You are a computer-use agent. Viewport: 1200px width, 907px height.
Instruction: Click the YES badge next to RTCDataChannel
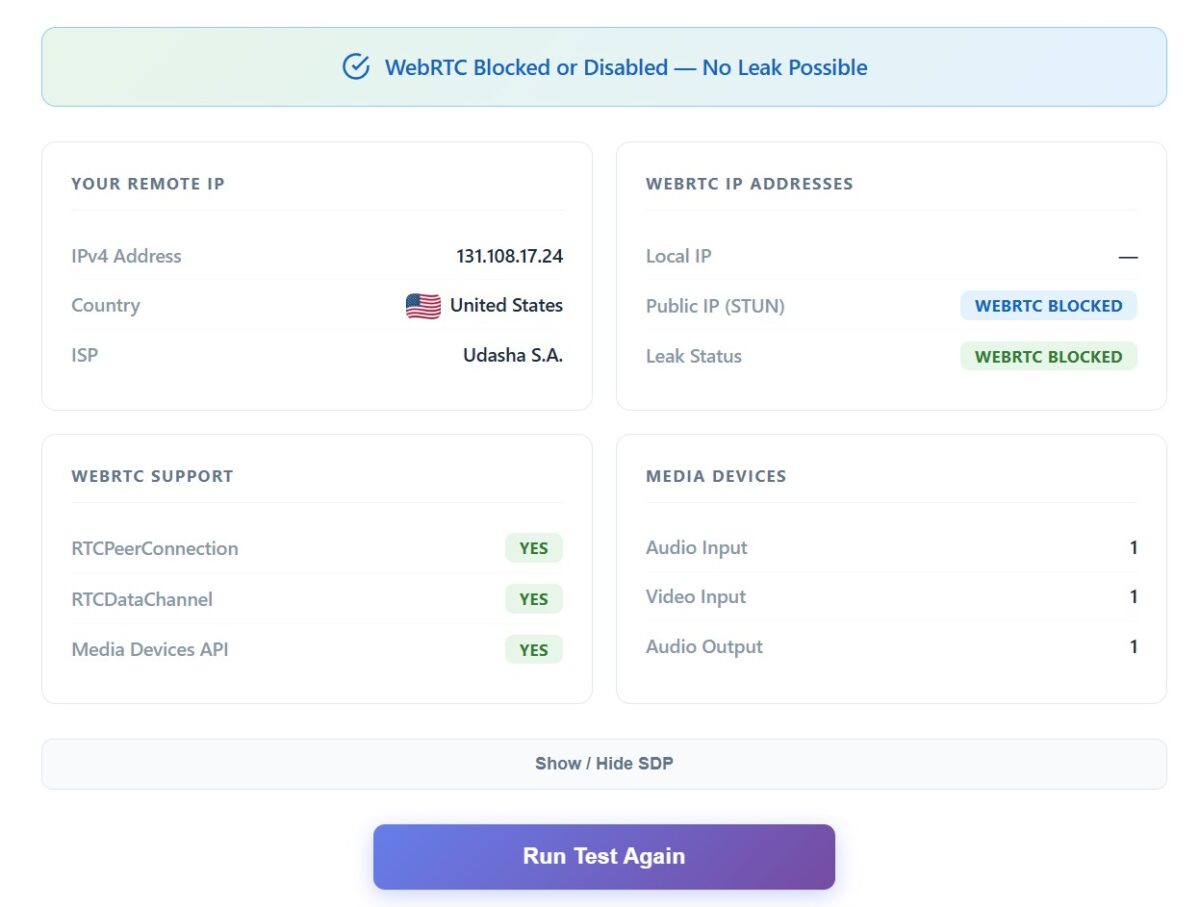point(533,599)
